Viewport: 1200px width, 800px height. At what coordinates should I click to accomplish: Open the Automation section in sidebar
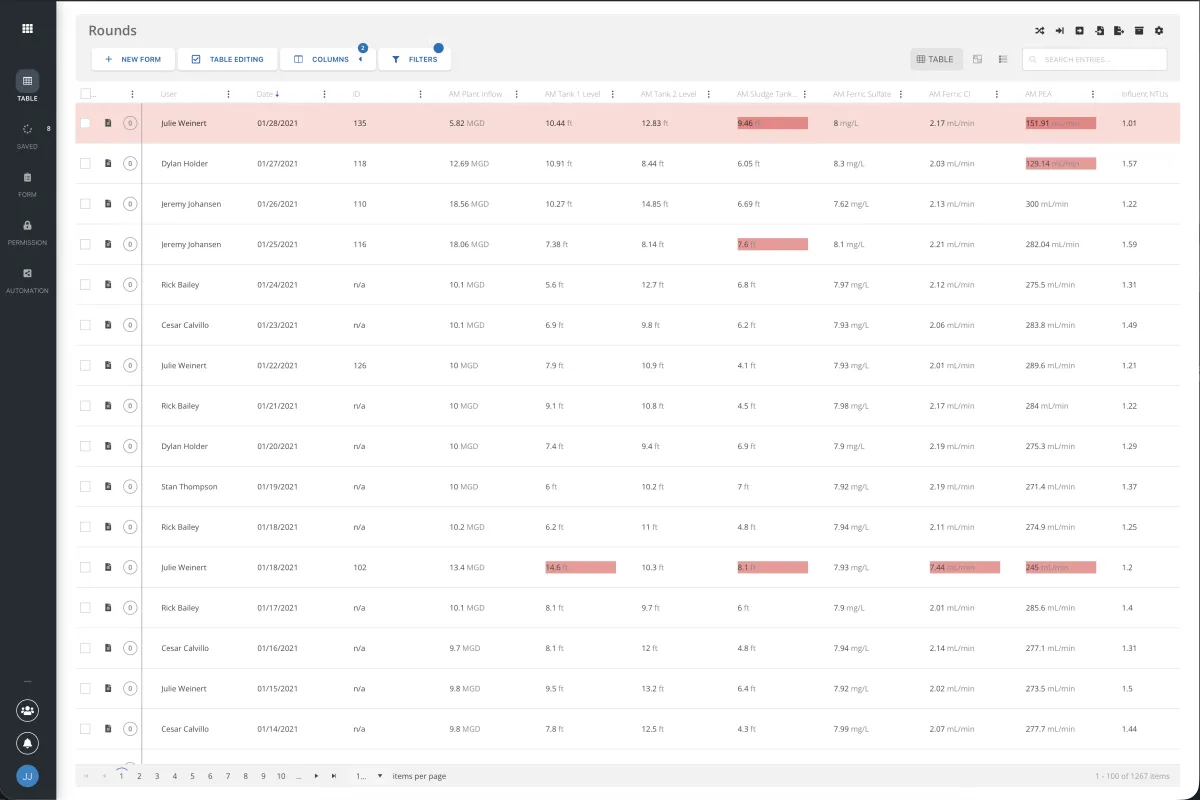click(x=27, y=280)
